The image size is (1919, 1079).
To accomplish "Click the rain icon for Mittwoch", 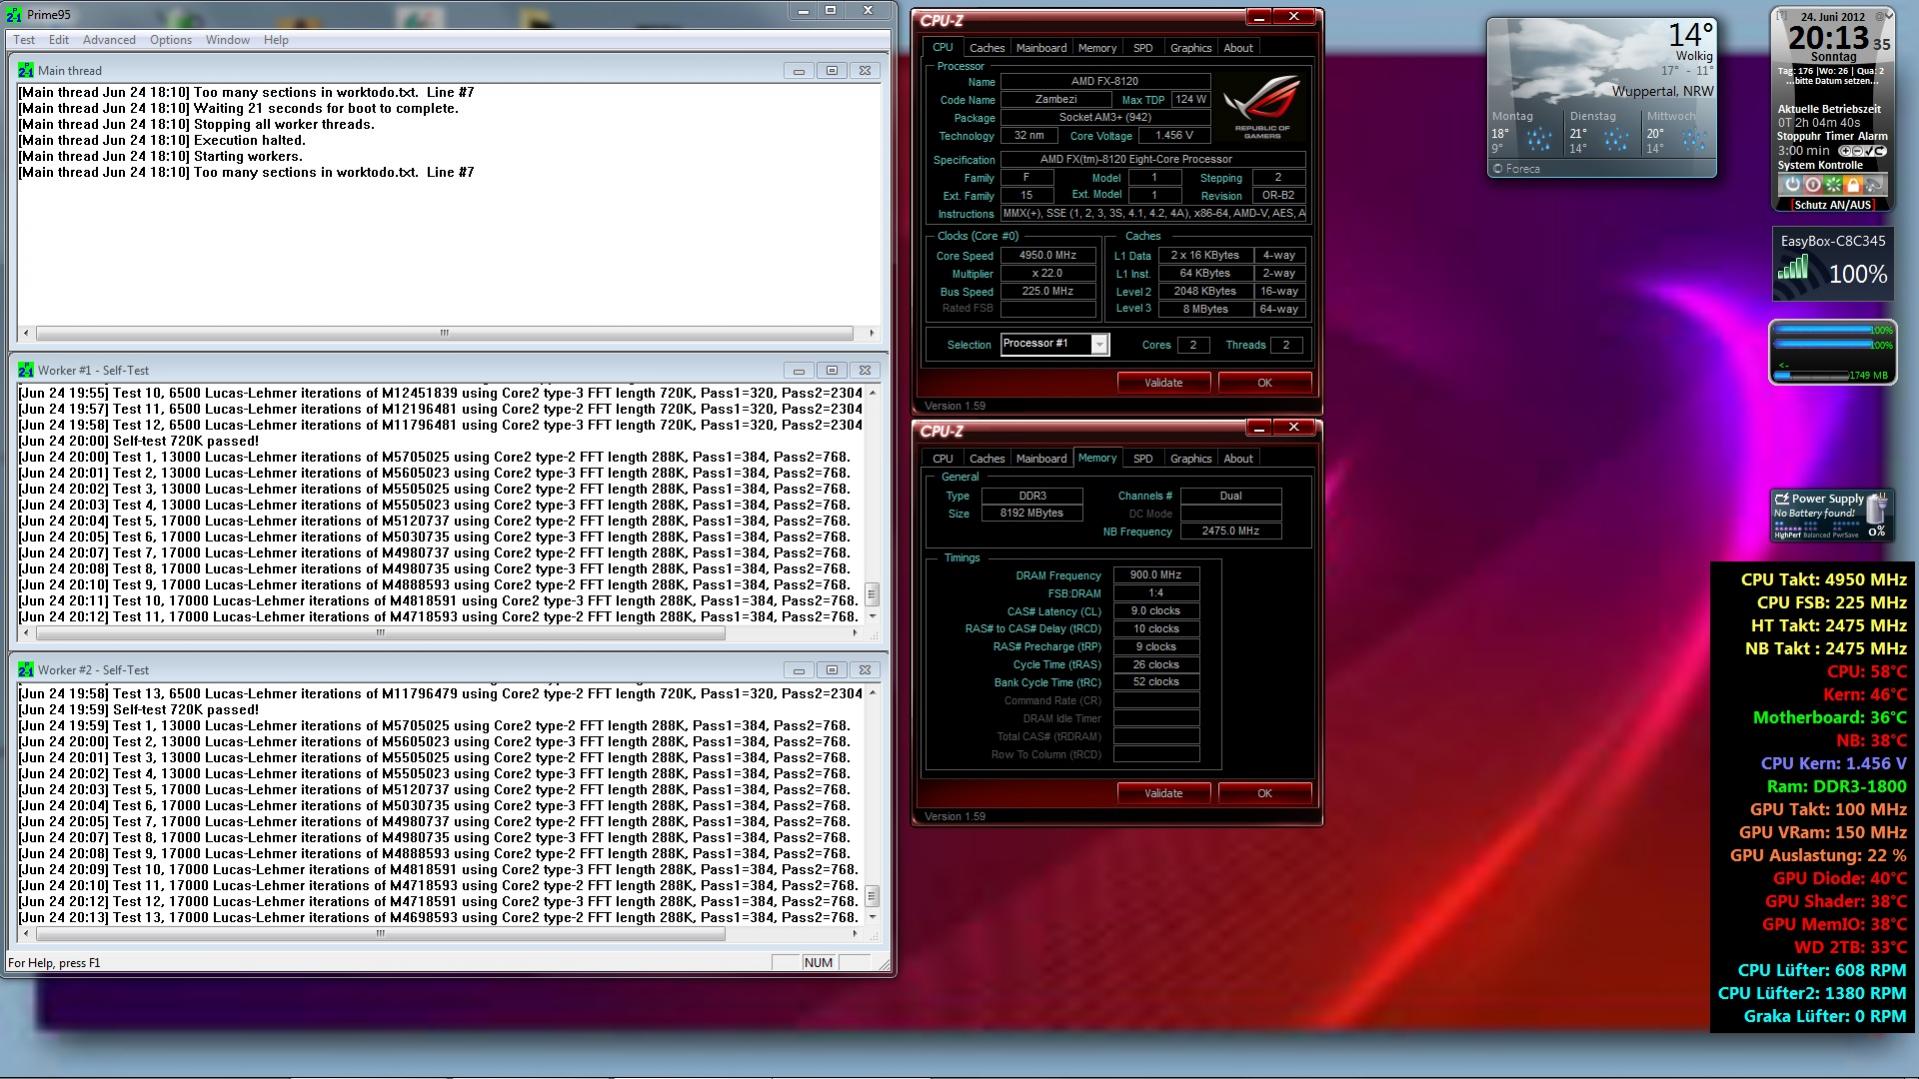I will (x=1694, y=139).
